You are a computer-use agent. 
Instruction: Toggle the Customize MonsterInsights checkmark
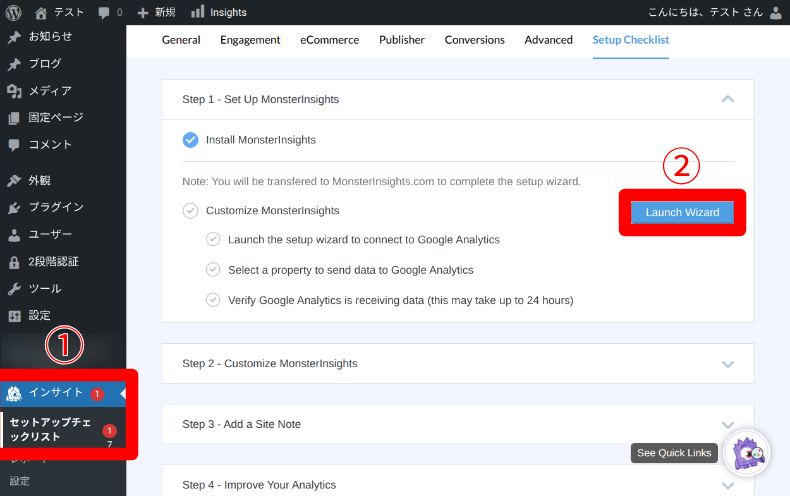point(191,211)
